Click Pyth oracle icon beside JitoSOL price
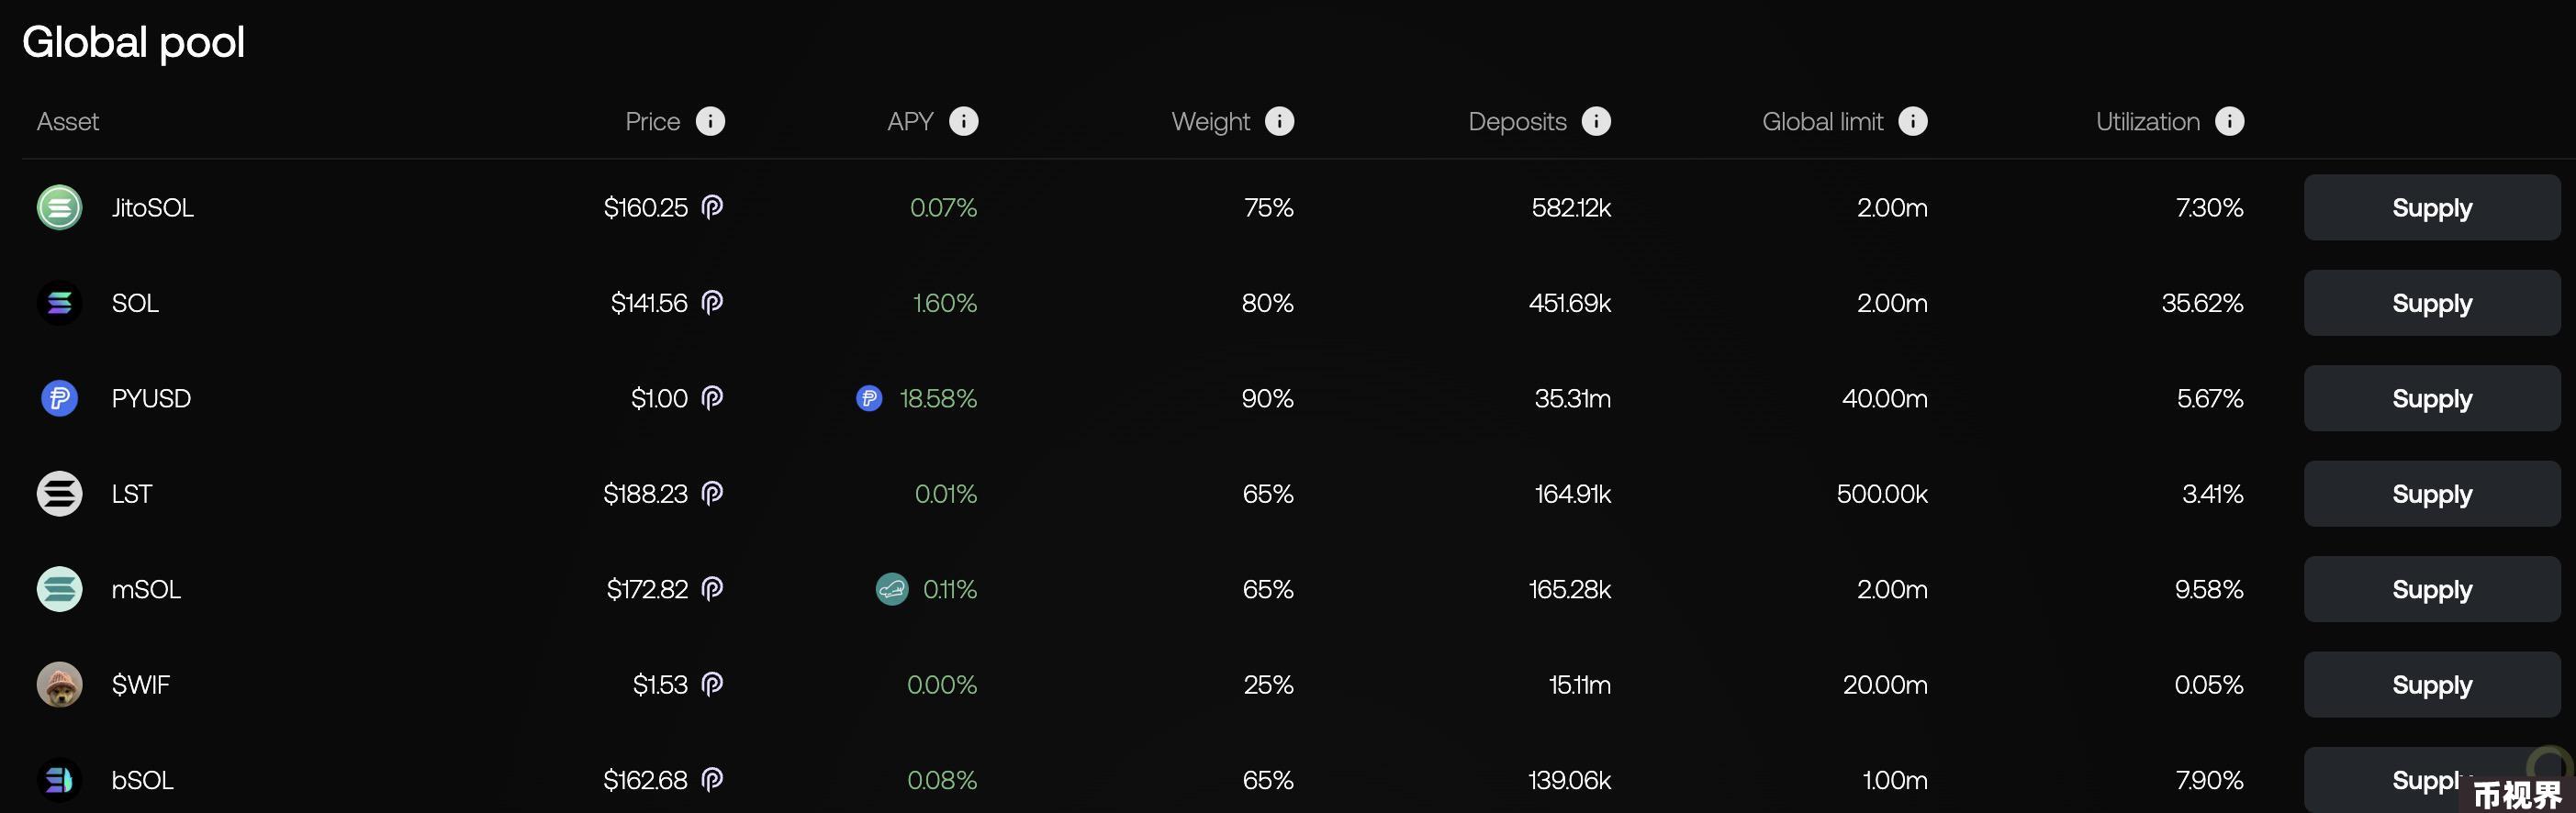 [x=712, y=207]
